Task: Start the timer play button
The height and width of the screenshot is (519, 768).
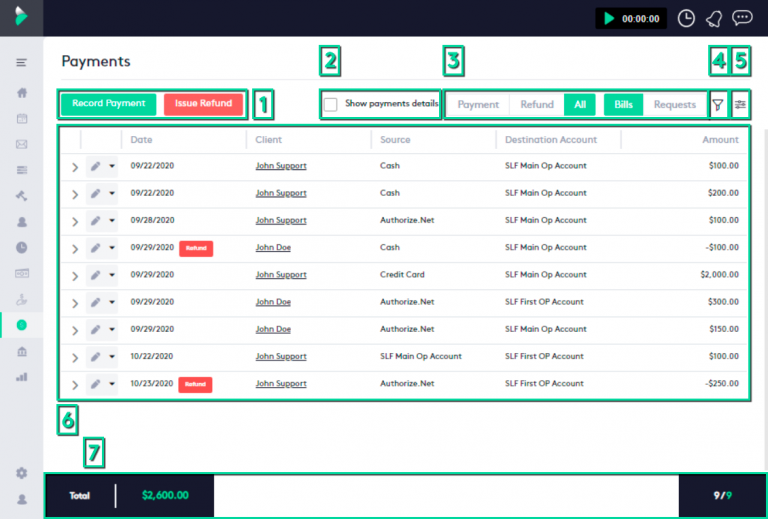Action: coord(609,19)
